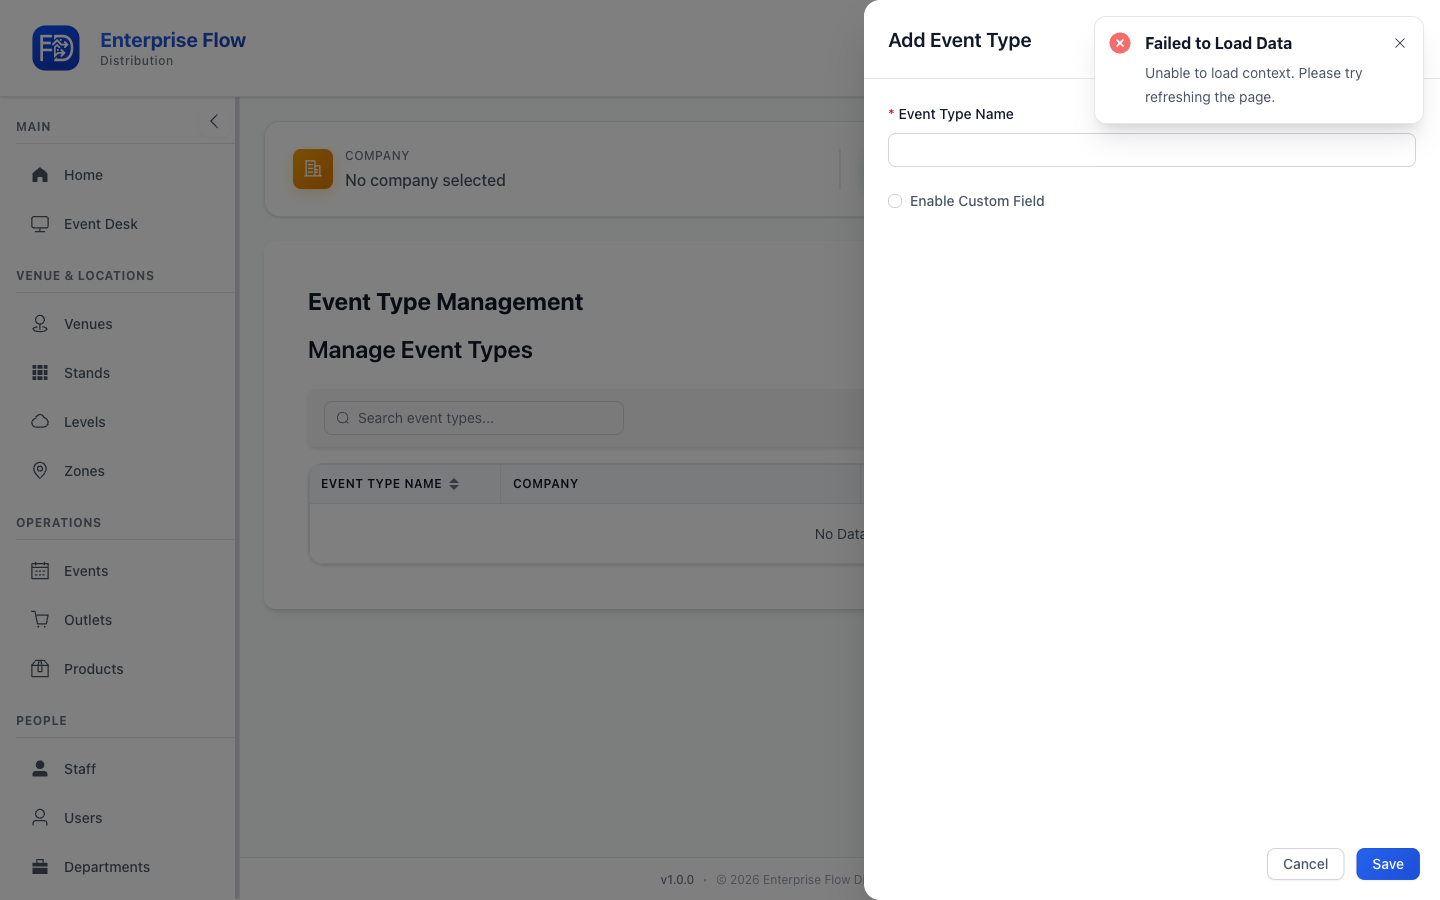Click the Stands grid icon
Image resolution: width=1440 pixels, height=900 pixels.
[x=40, y=373]
